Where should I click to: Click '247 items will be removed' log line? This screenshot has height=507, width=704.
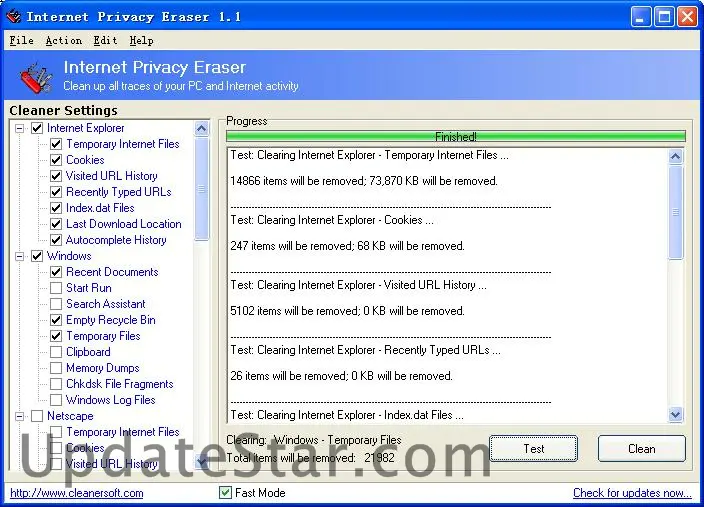click(347, 246)
